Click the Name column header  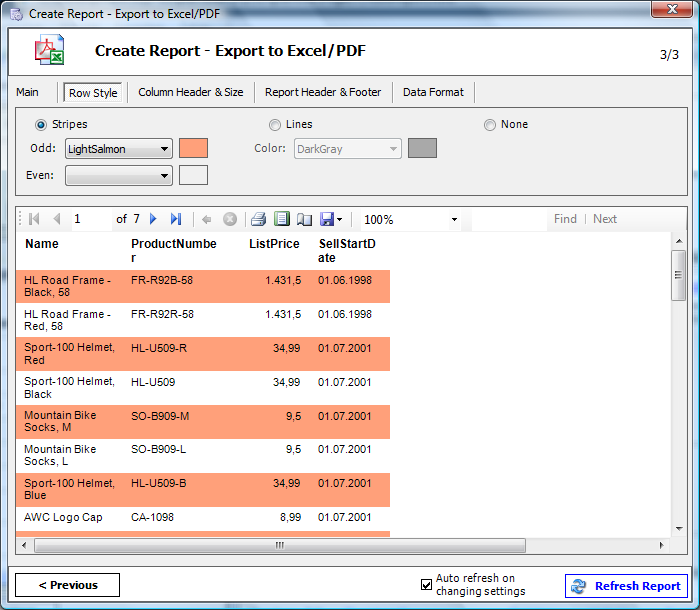[42, 244]
